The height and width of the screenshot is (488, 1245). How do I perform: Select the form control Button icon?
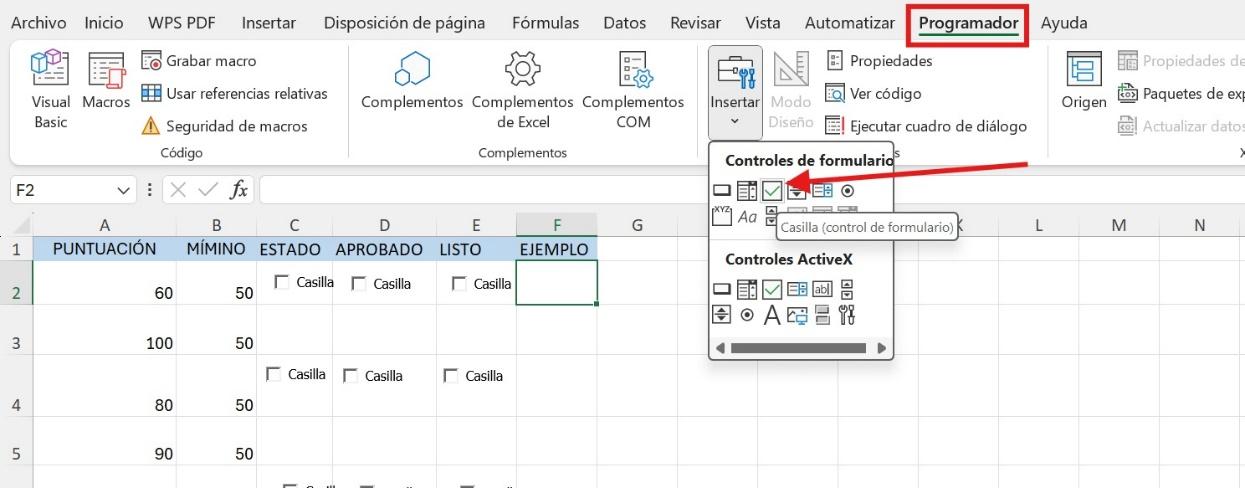point(722,190)
